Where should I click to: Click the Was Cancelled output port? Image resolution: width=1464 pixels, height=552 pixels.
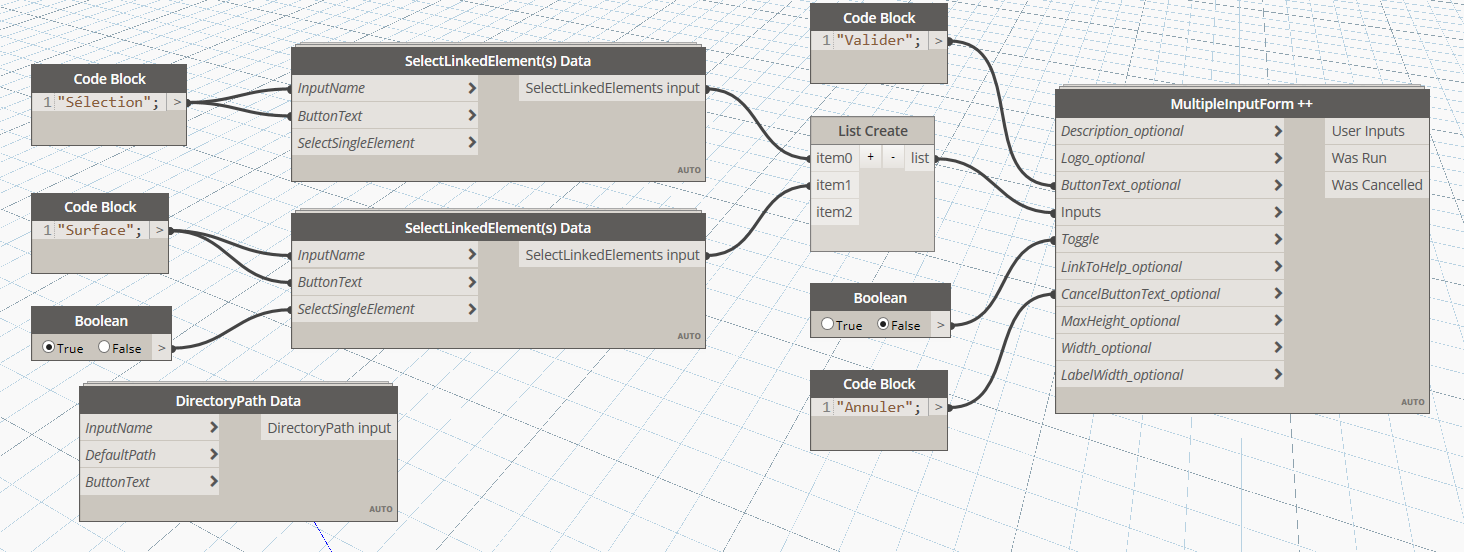pyautogui.click(x=1376, y=185)
